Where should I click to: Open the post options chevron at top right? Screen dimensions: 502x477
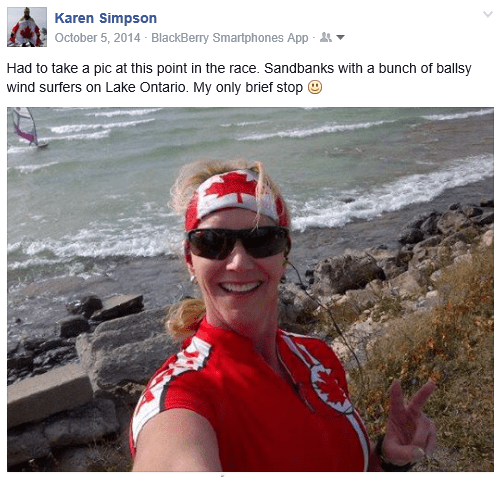pyautogui.click(x=488, y=14)
